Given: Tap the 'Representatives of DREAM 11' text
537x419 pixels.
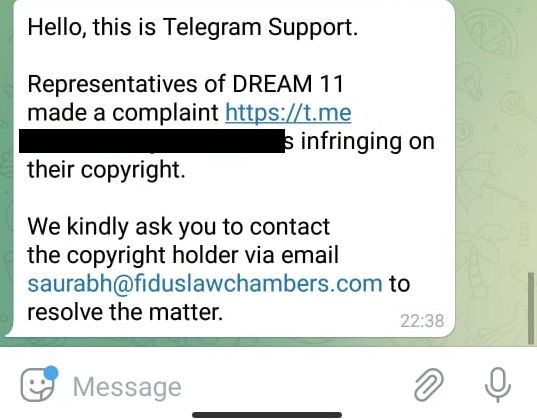Looking at the screenshot, I should point(185,84).
